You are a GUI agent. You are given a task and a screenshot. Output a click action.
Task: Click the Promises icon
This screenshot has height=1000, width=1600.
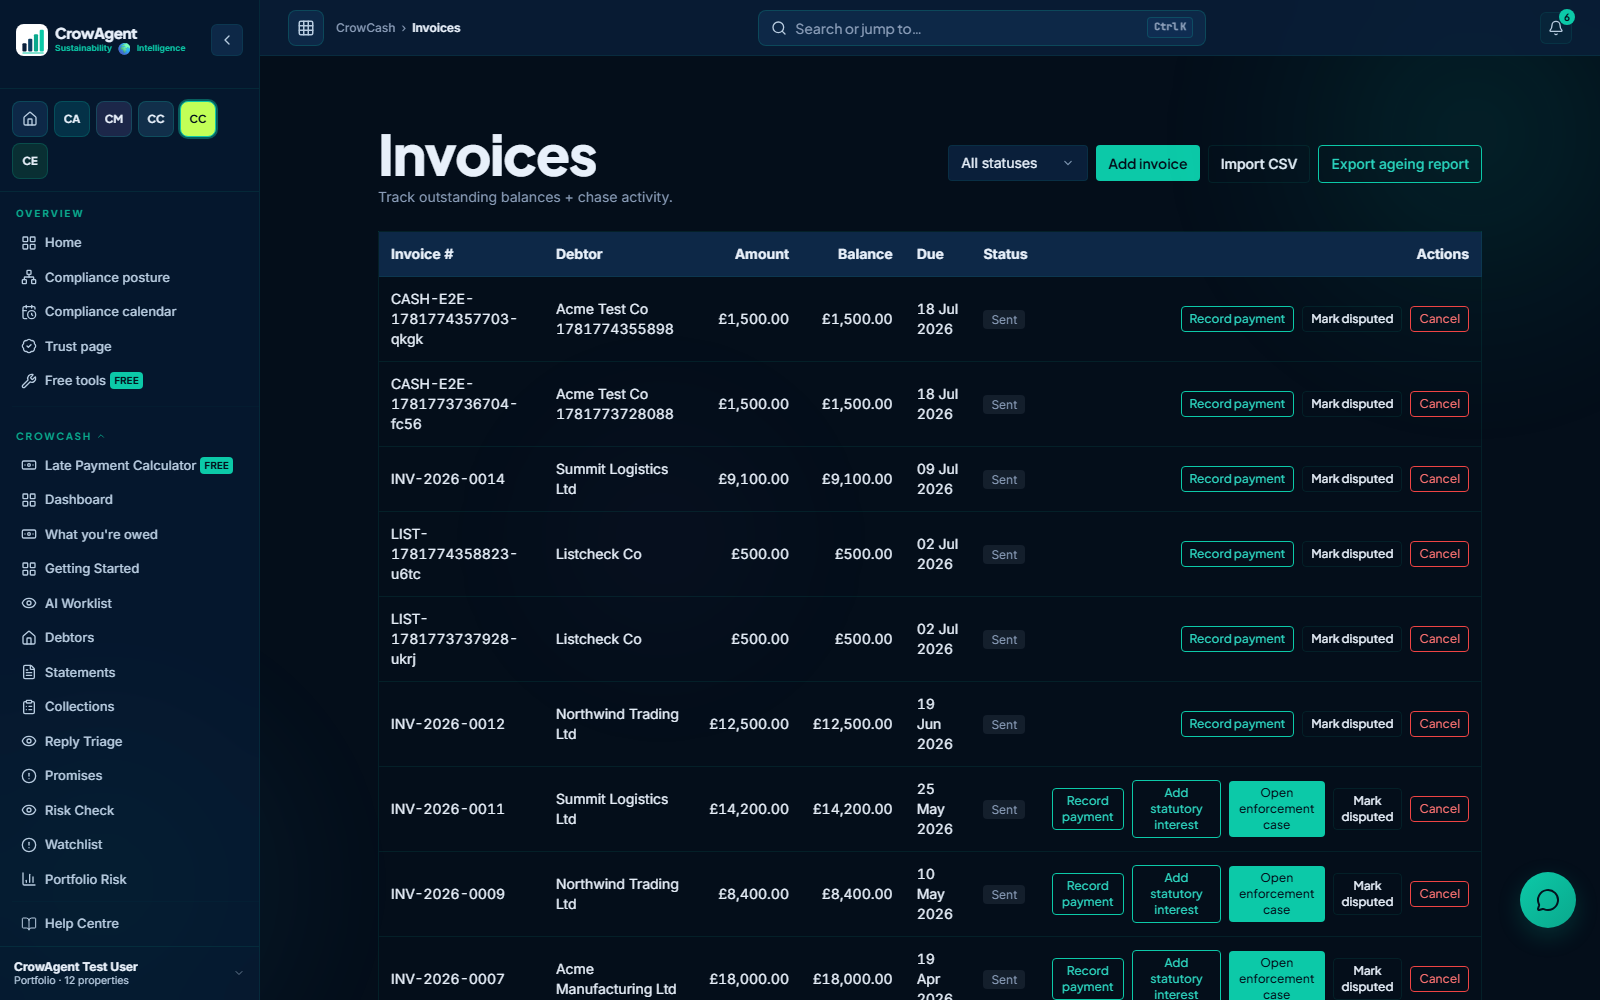[29, 776]
